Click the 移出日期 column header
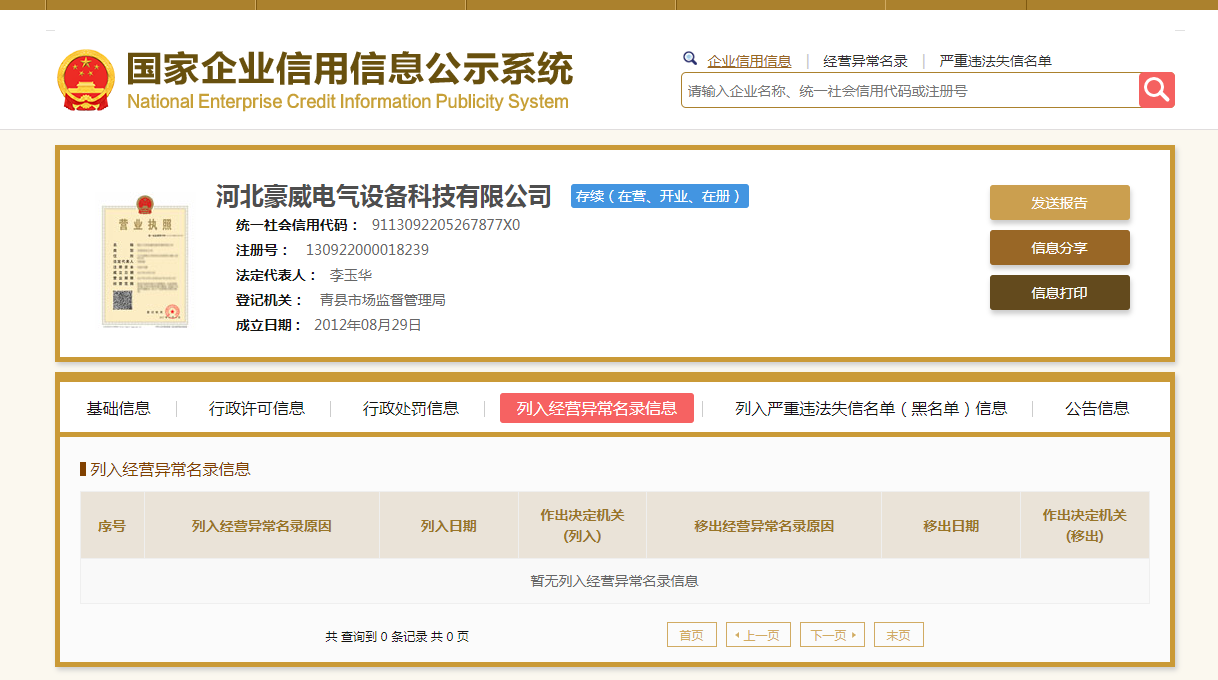 pyautogui.click(x=951, y=525)
